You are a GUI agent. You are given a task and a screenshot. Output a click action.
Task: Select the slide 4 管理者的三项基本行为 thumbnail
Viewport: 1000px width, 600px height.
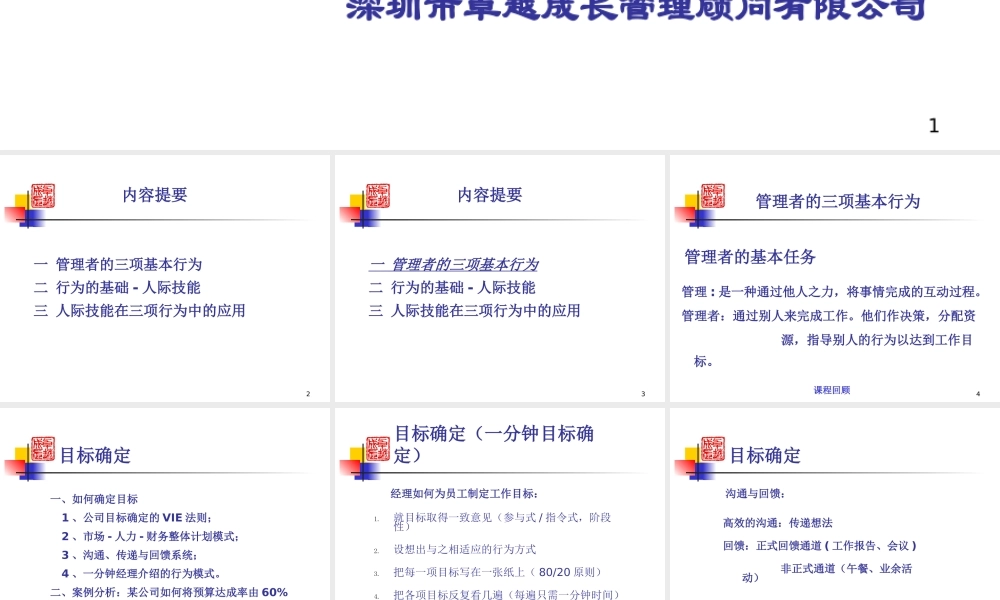[x=835, y=278]
